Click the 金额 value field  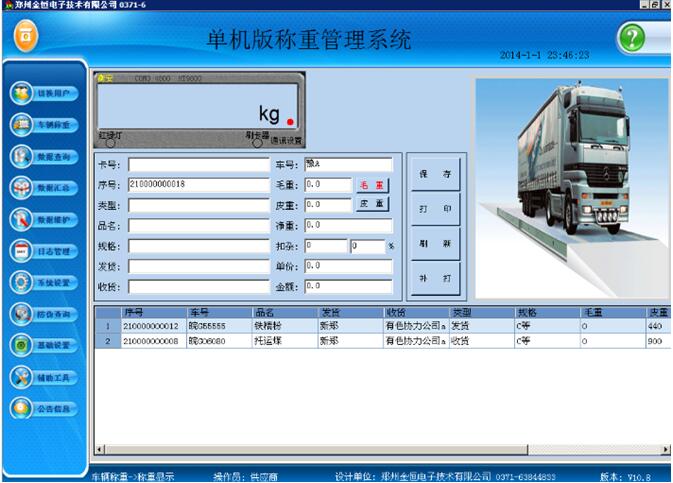349,286
